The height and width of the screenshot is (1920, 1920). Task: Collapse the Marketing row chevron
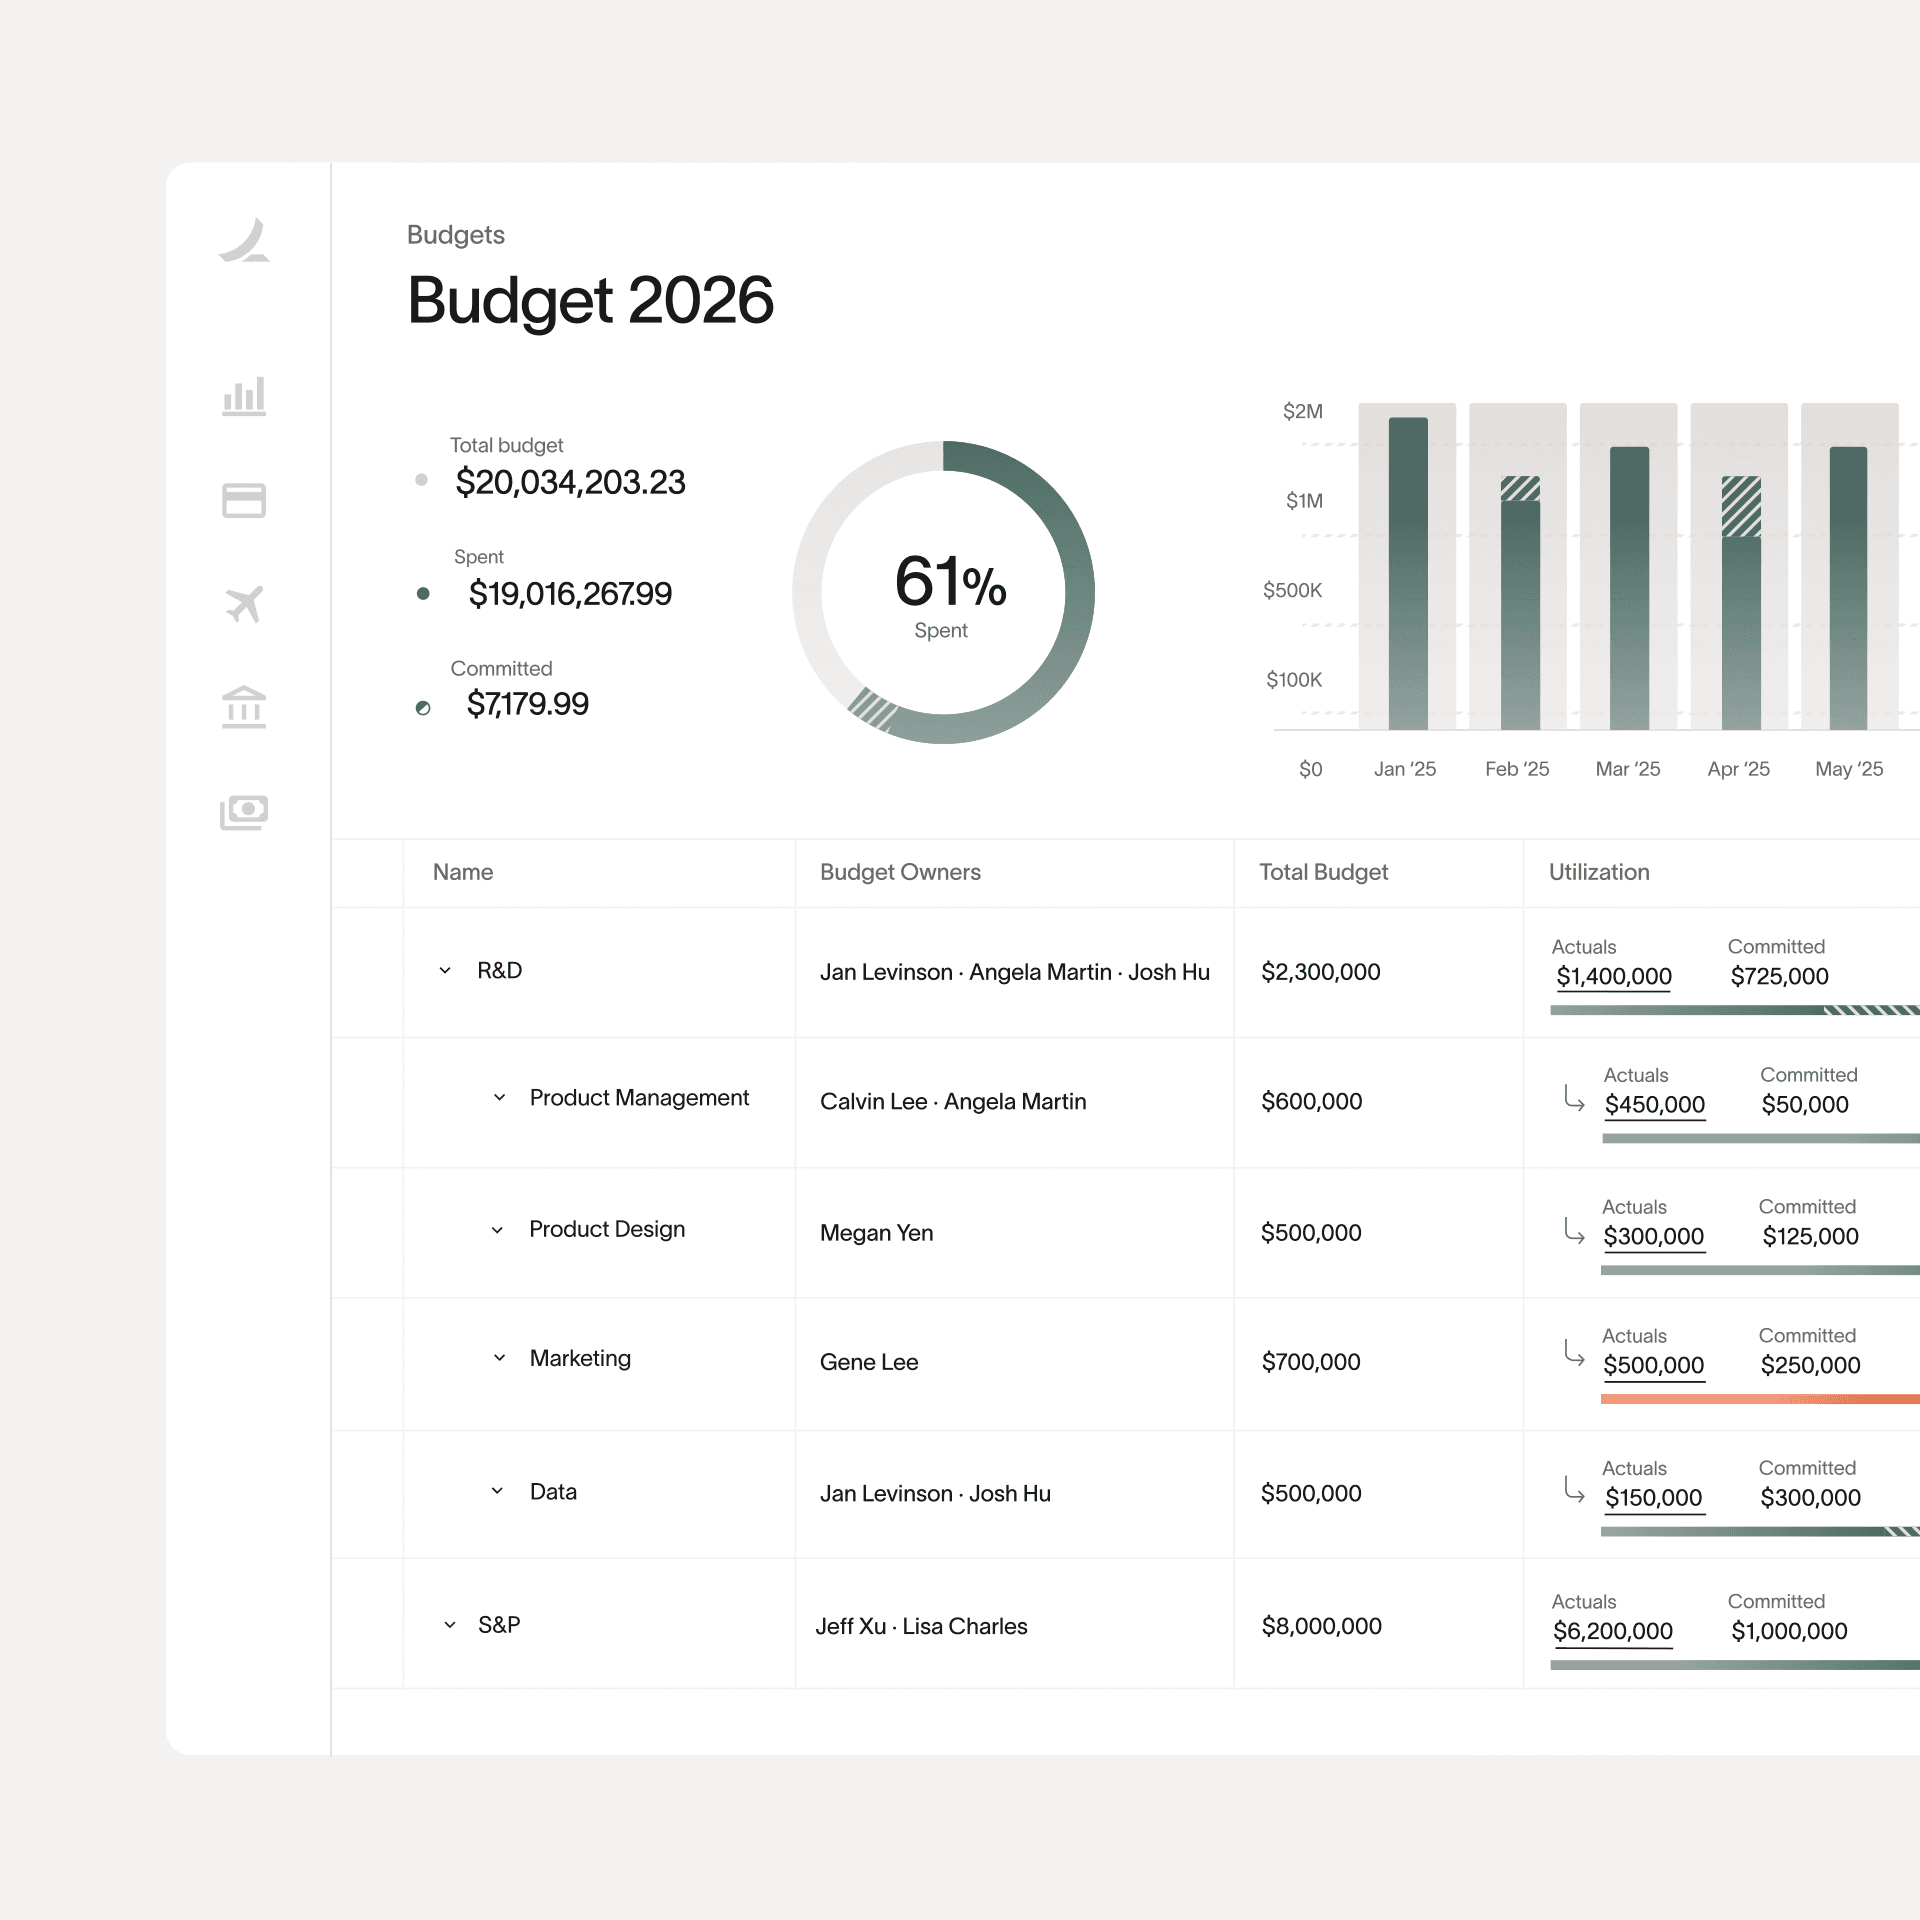coord(499,1357)
